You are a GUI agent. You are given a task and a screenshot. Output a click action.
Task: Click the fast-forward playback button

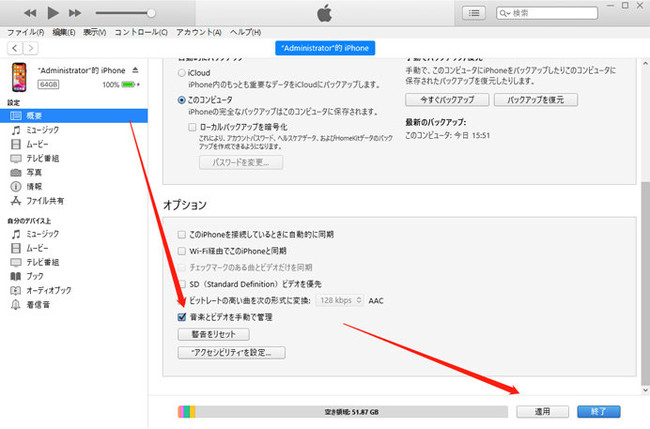pos(75,13)
